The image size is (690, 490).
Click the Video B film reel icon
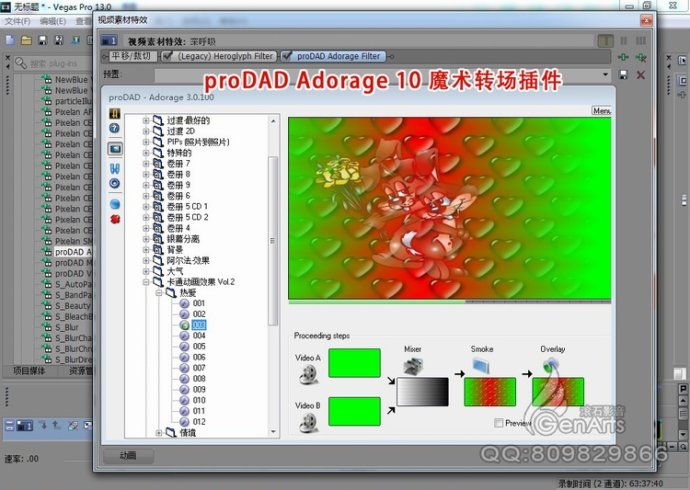(x=308, y=423)
